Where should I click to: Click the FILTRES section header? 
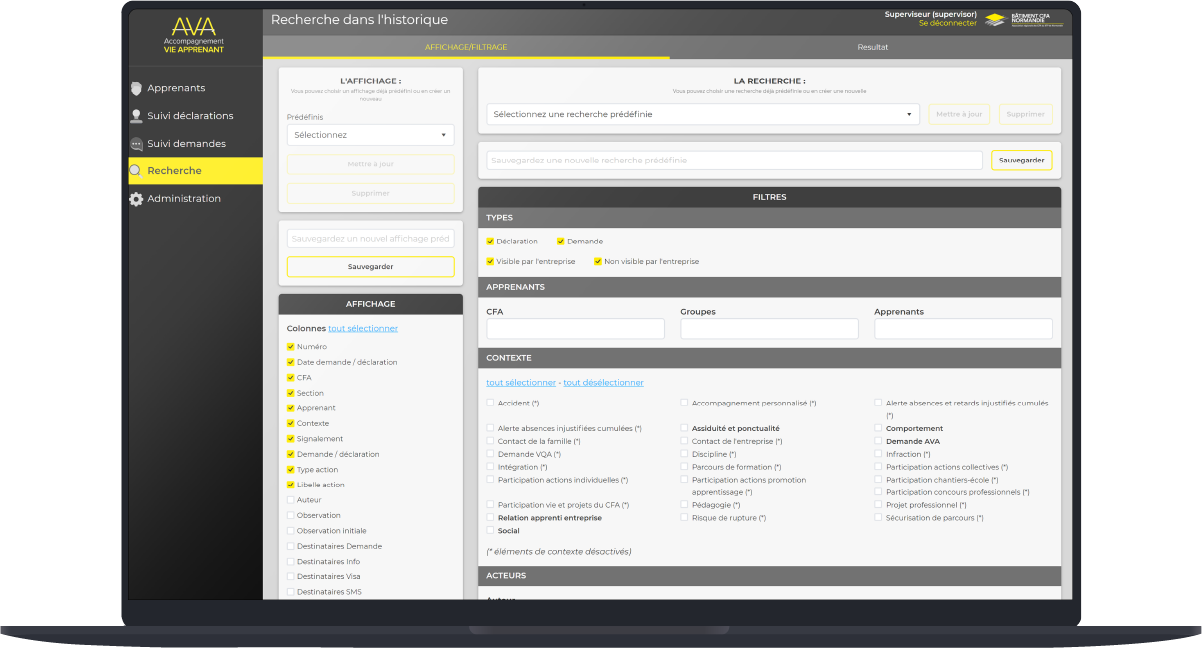769,197
